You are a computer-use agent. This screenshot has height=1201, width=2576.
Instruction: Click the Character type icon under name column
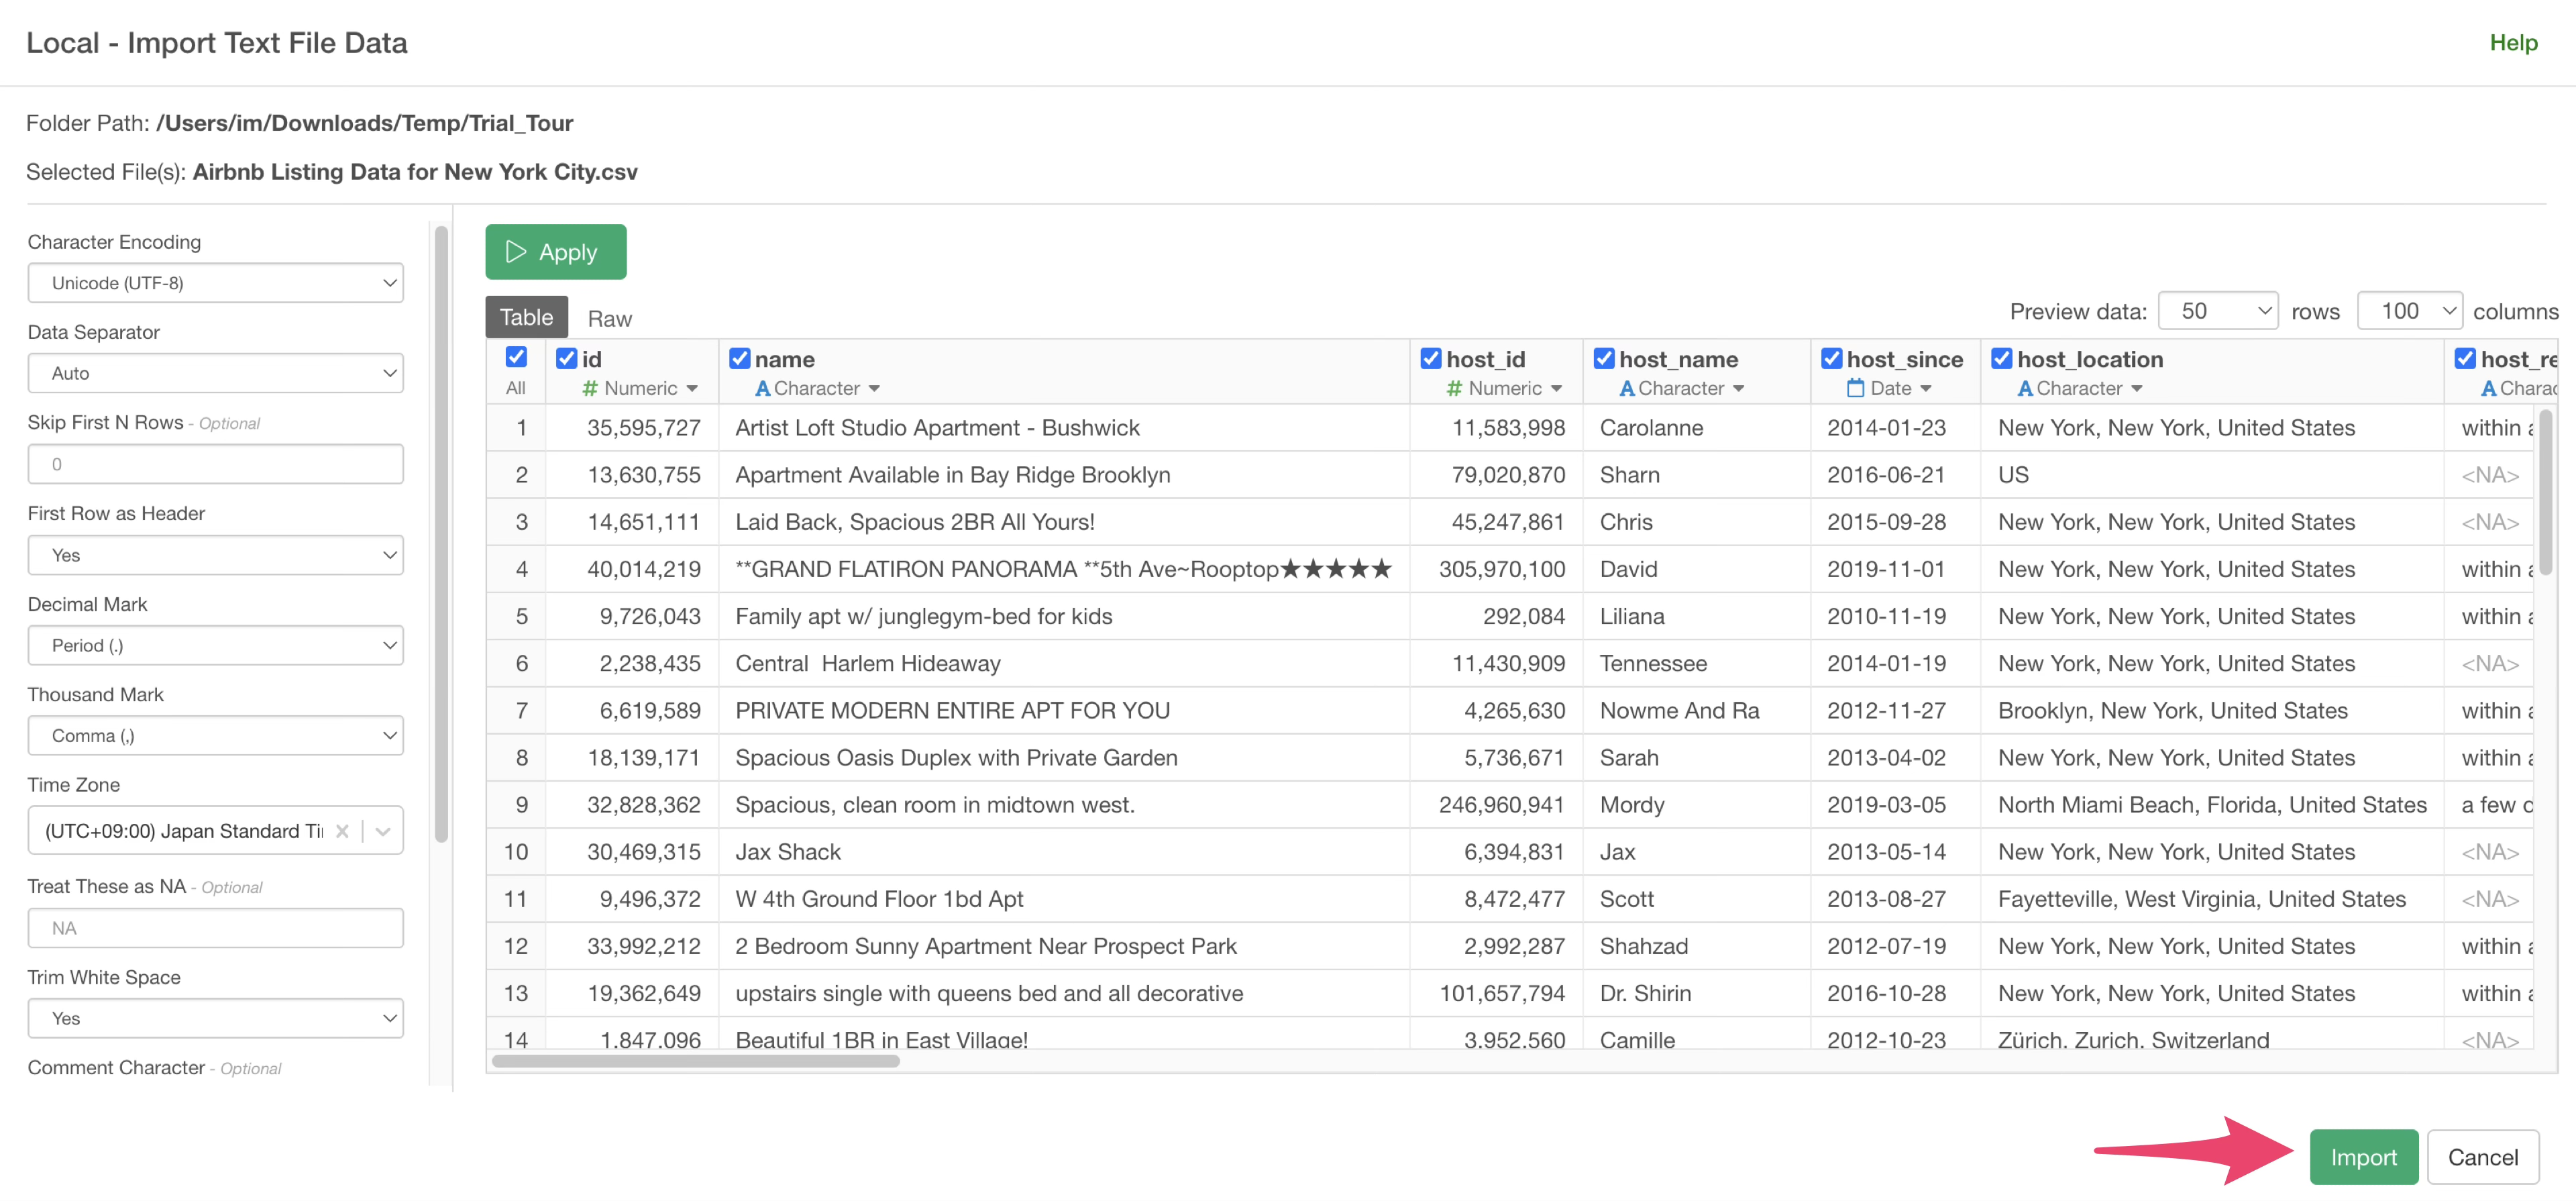click(x=762, y=388)
